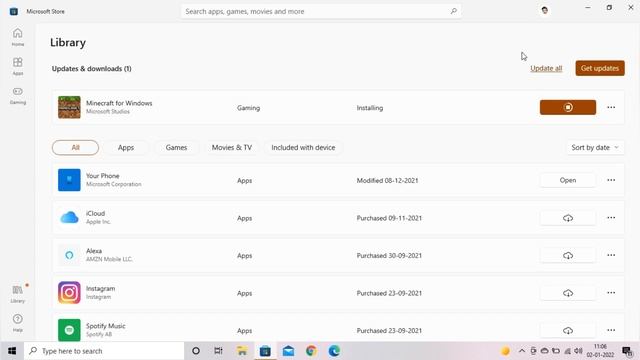Download Spotify Music with the cloud icon

(568, 331)
